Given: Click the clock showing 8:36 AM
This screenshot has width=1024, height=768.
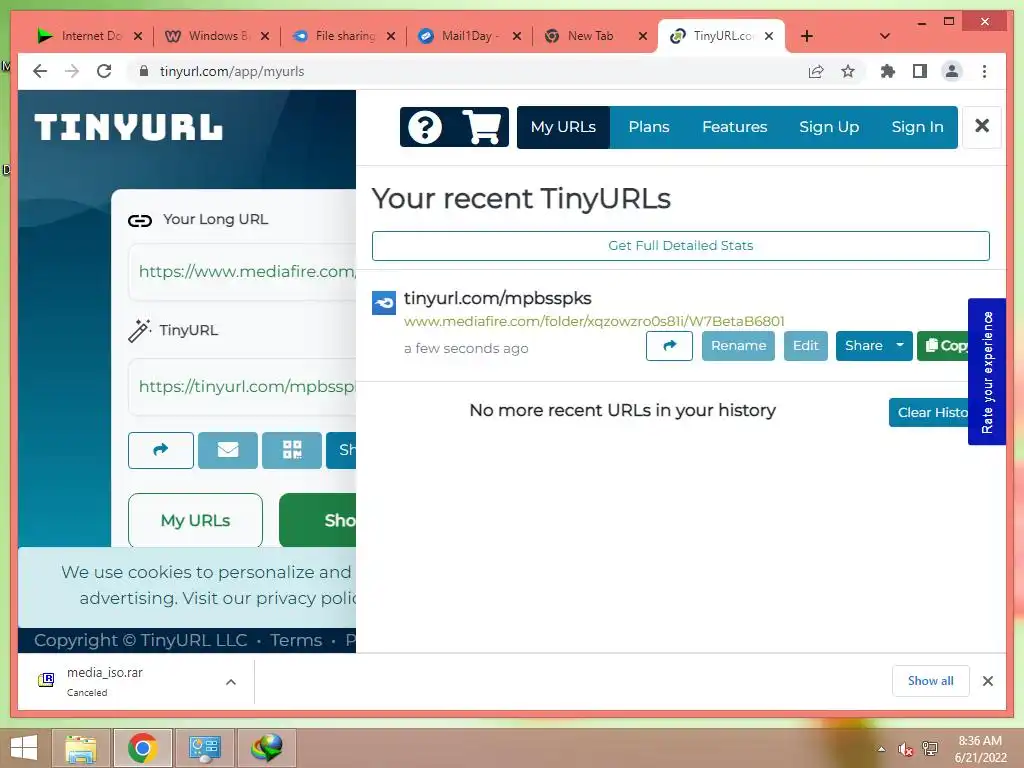Looking at the screenshot, I should pyautogui.click(x=980, y=741).
